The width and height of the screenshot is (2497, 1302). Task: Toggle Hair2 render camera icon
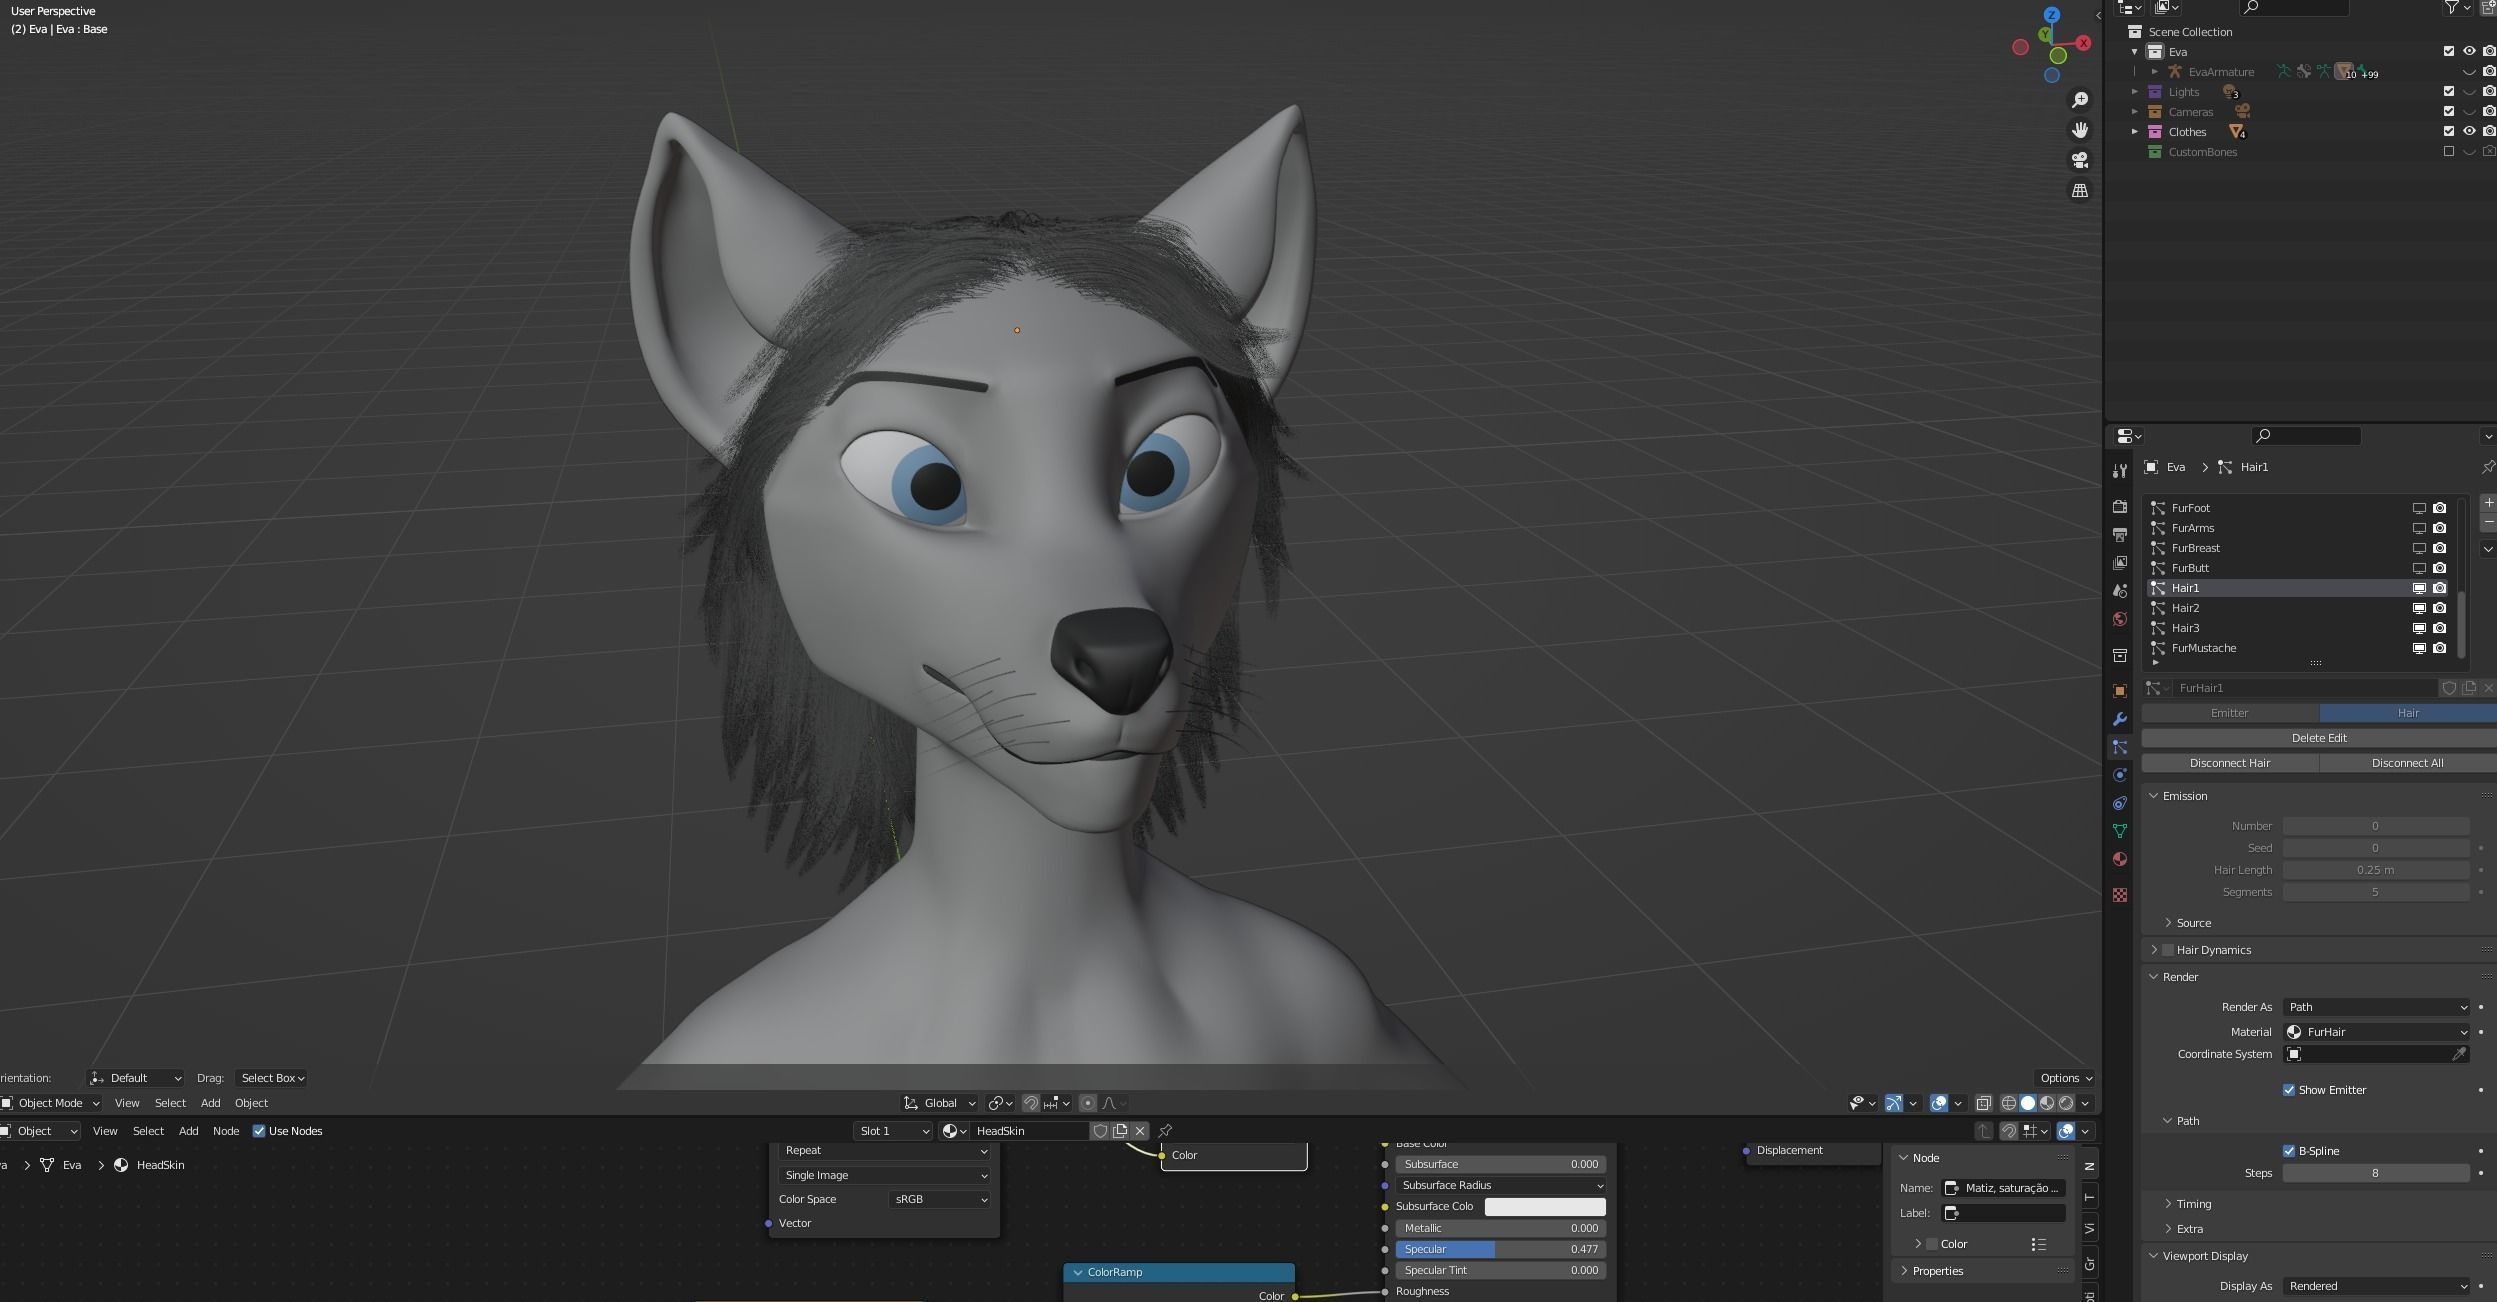click(x=2440, y=608)
